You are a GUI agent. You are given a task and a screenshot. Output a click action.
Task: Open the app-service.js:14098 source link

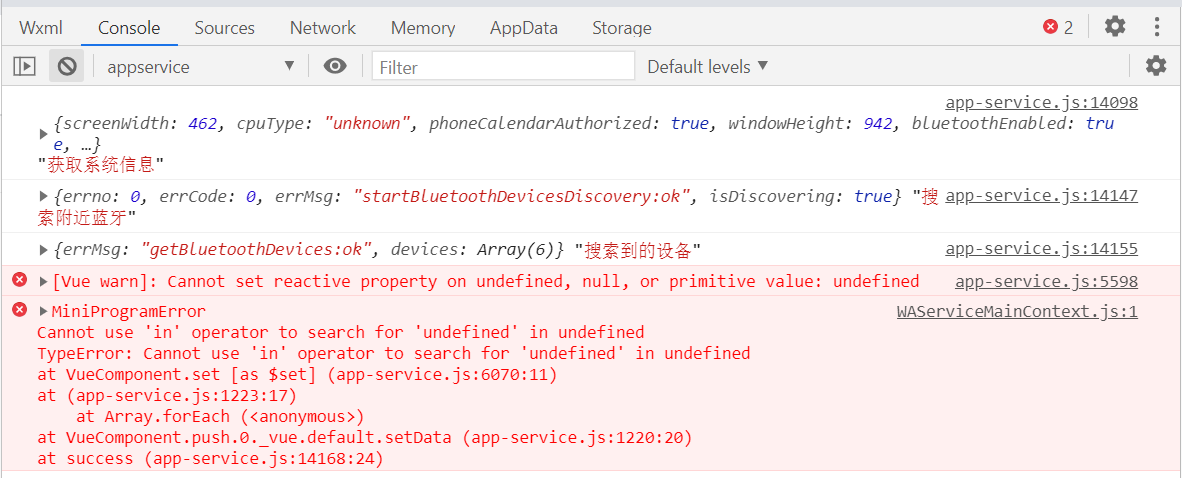pos(1042,103)
